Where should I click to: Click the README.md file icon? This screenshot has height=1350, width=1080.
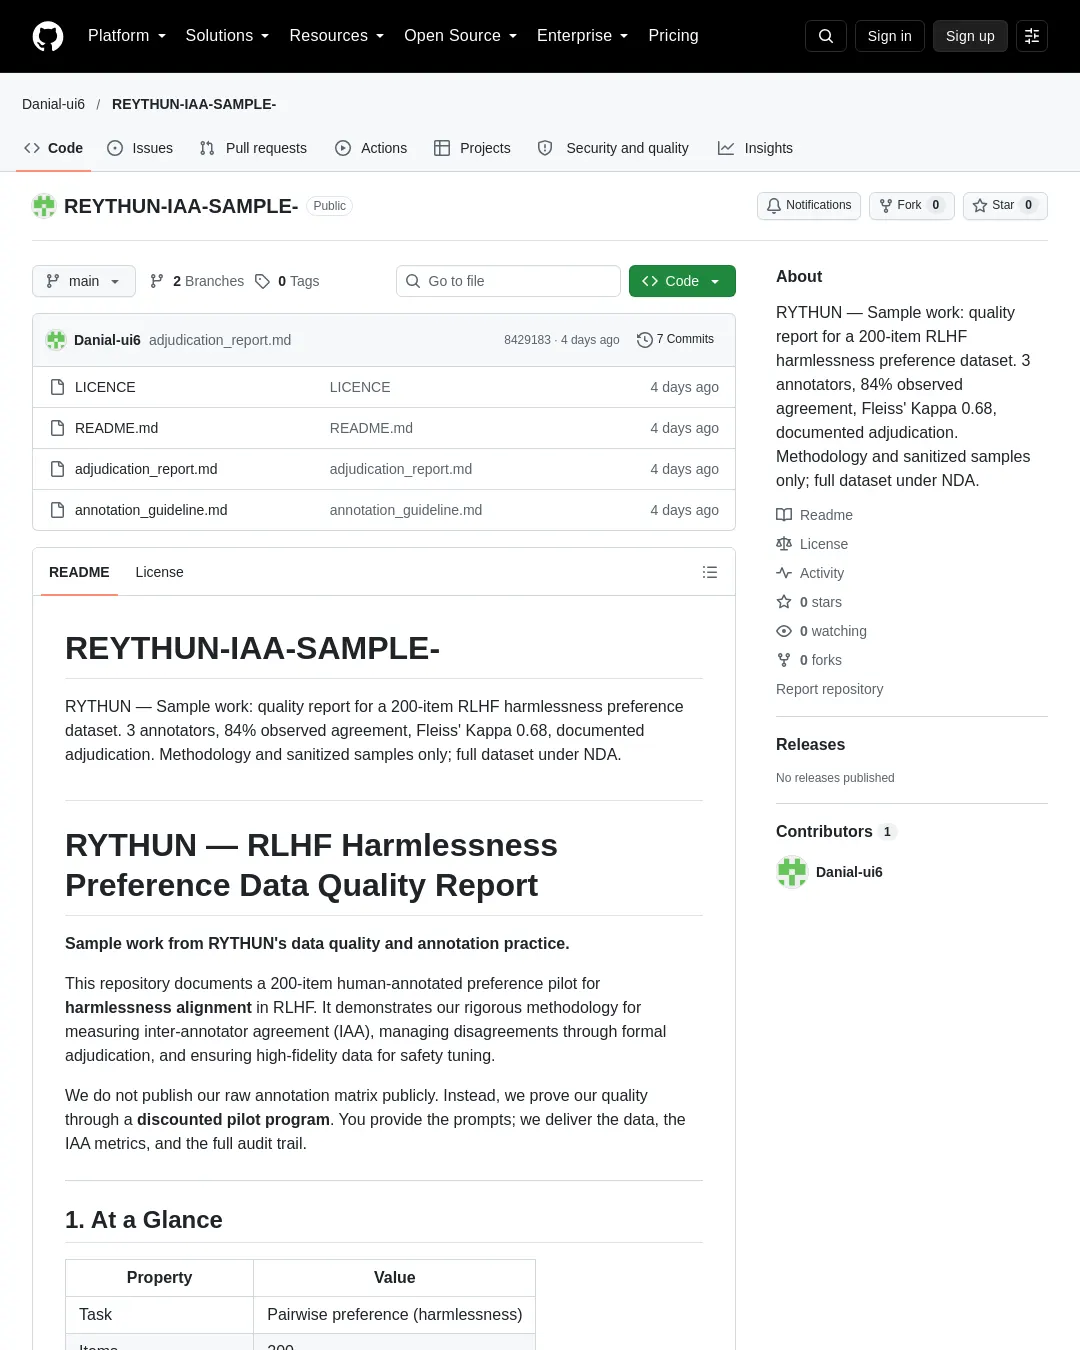[58, 428]
